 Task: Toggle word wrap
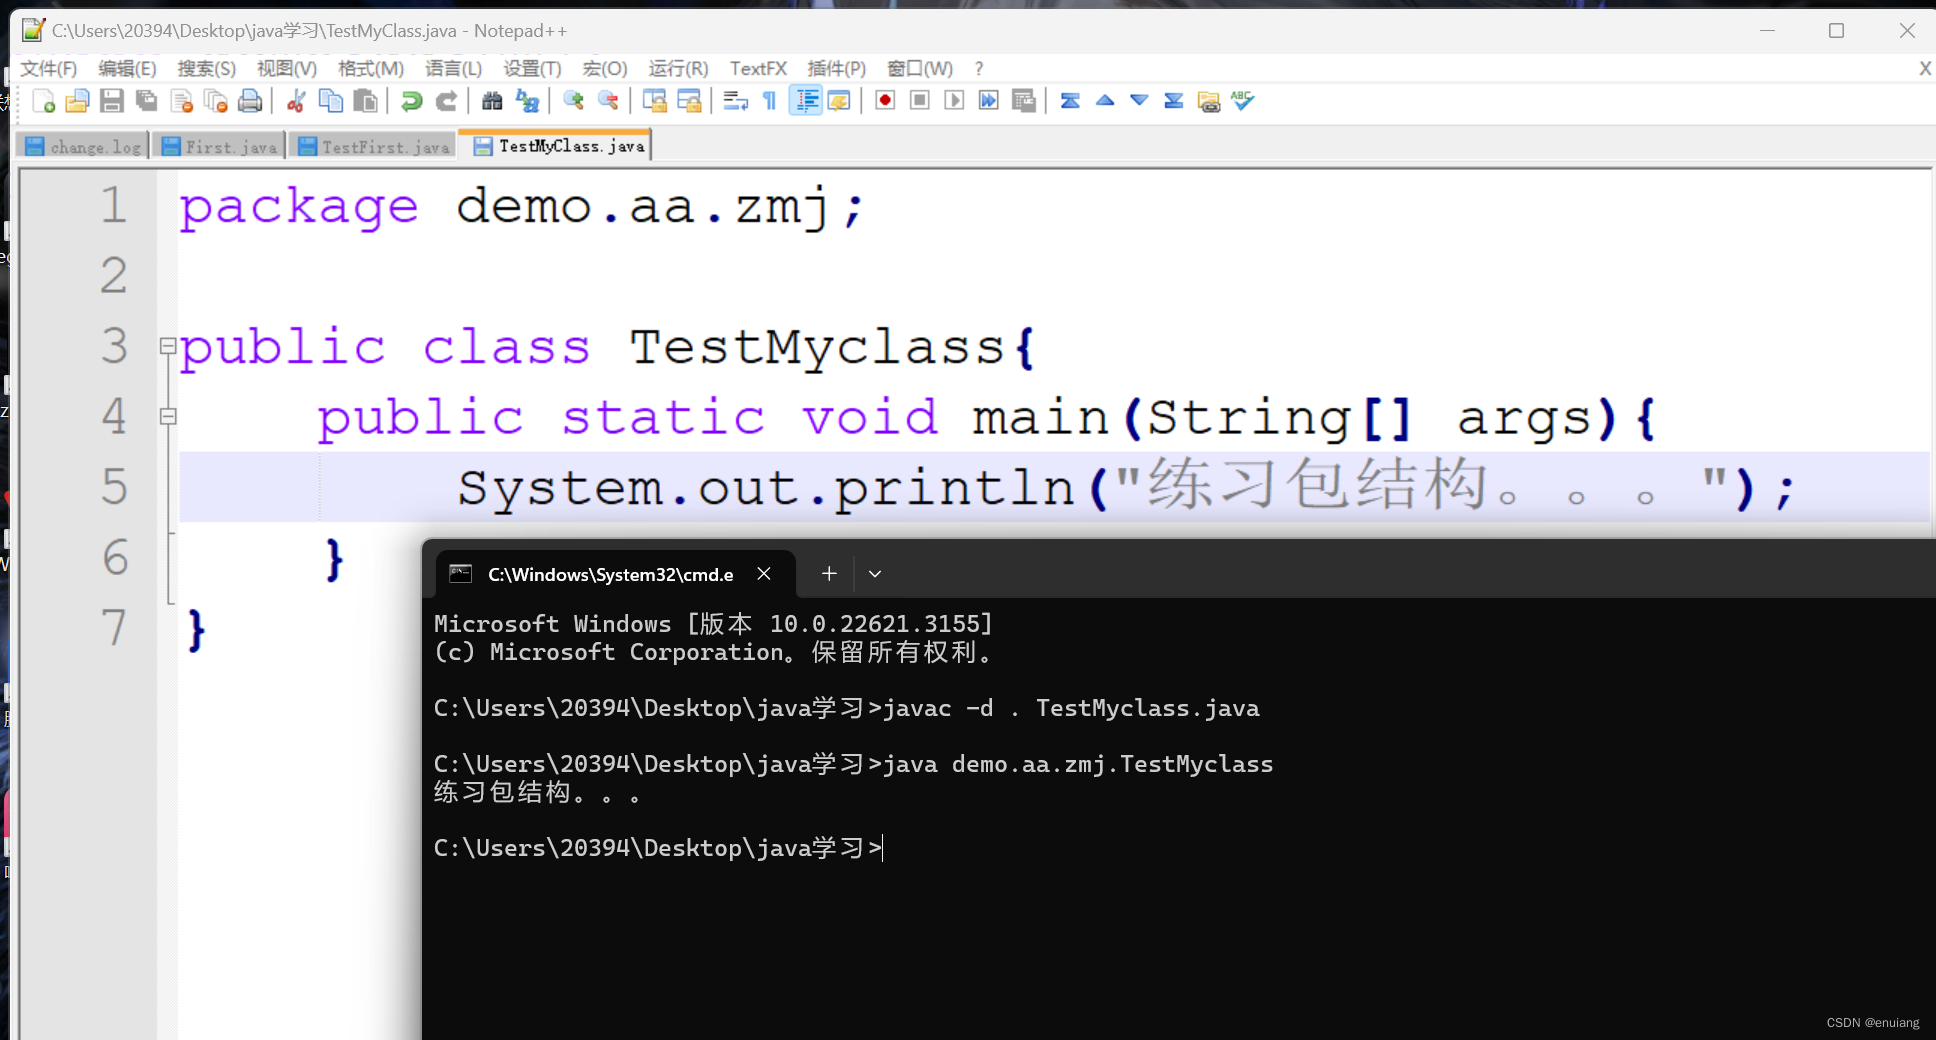pos(735,100)
